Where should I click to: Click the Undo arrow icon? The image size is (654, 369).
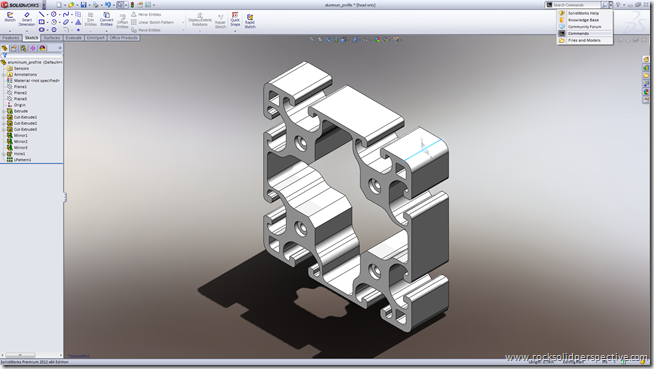point(108,5)
